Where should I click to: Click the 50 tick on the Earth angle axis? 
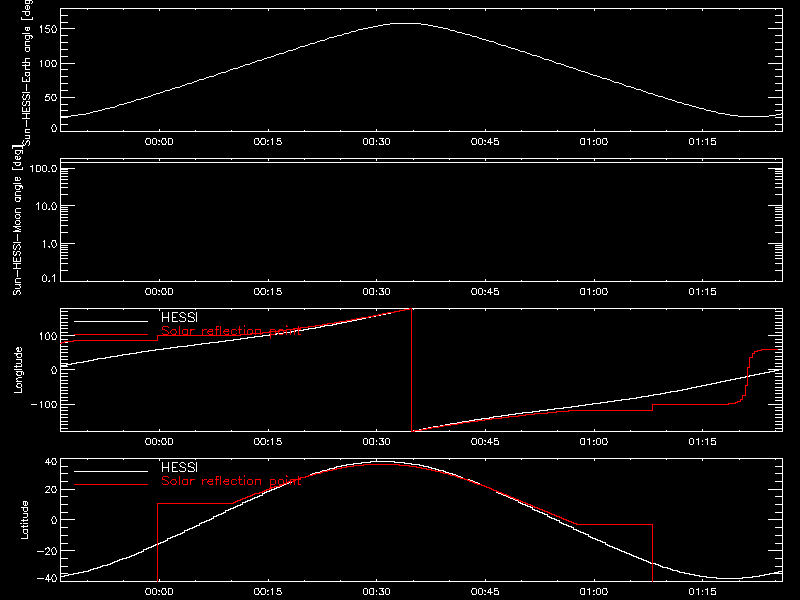point(51,98)
